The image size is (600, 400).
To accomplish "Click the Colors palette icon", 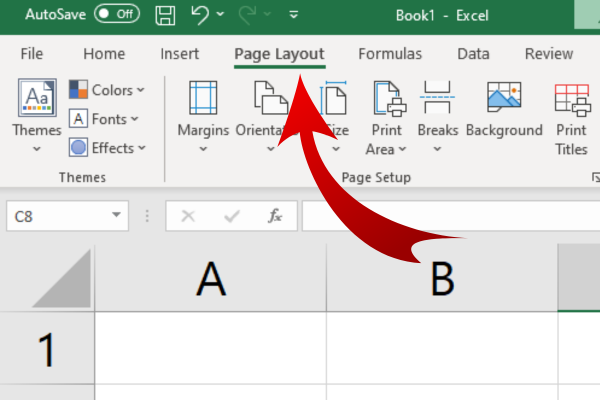I will point(78,89).
